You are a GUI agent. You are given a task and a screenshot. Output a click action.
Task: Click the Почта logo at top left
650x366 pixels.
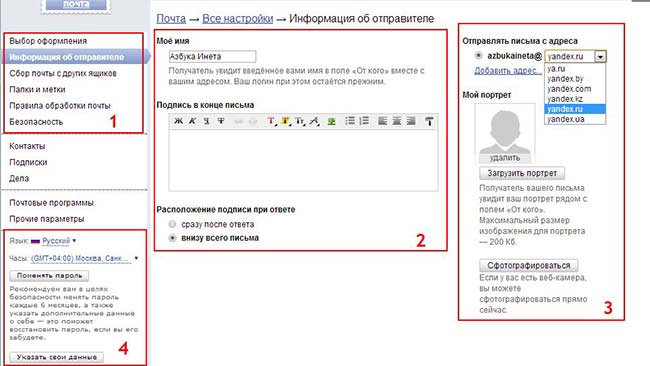(x=76, y=5)
